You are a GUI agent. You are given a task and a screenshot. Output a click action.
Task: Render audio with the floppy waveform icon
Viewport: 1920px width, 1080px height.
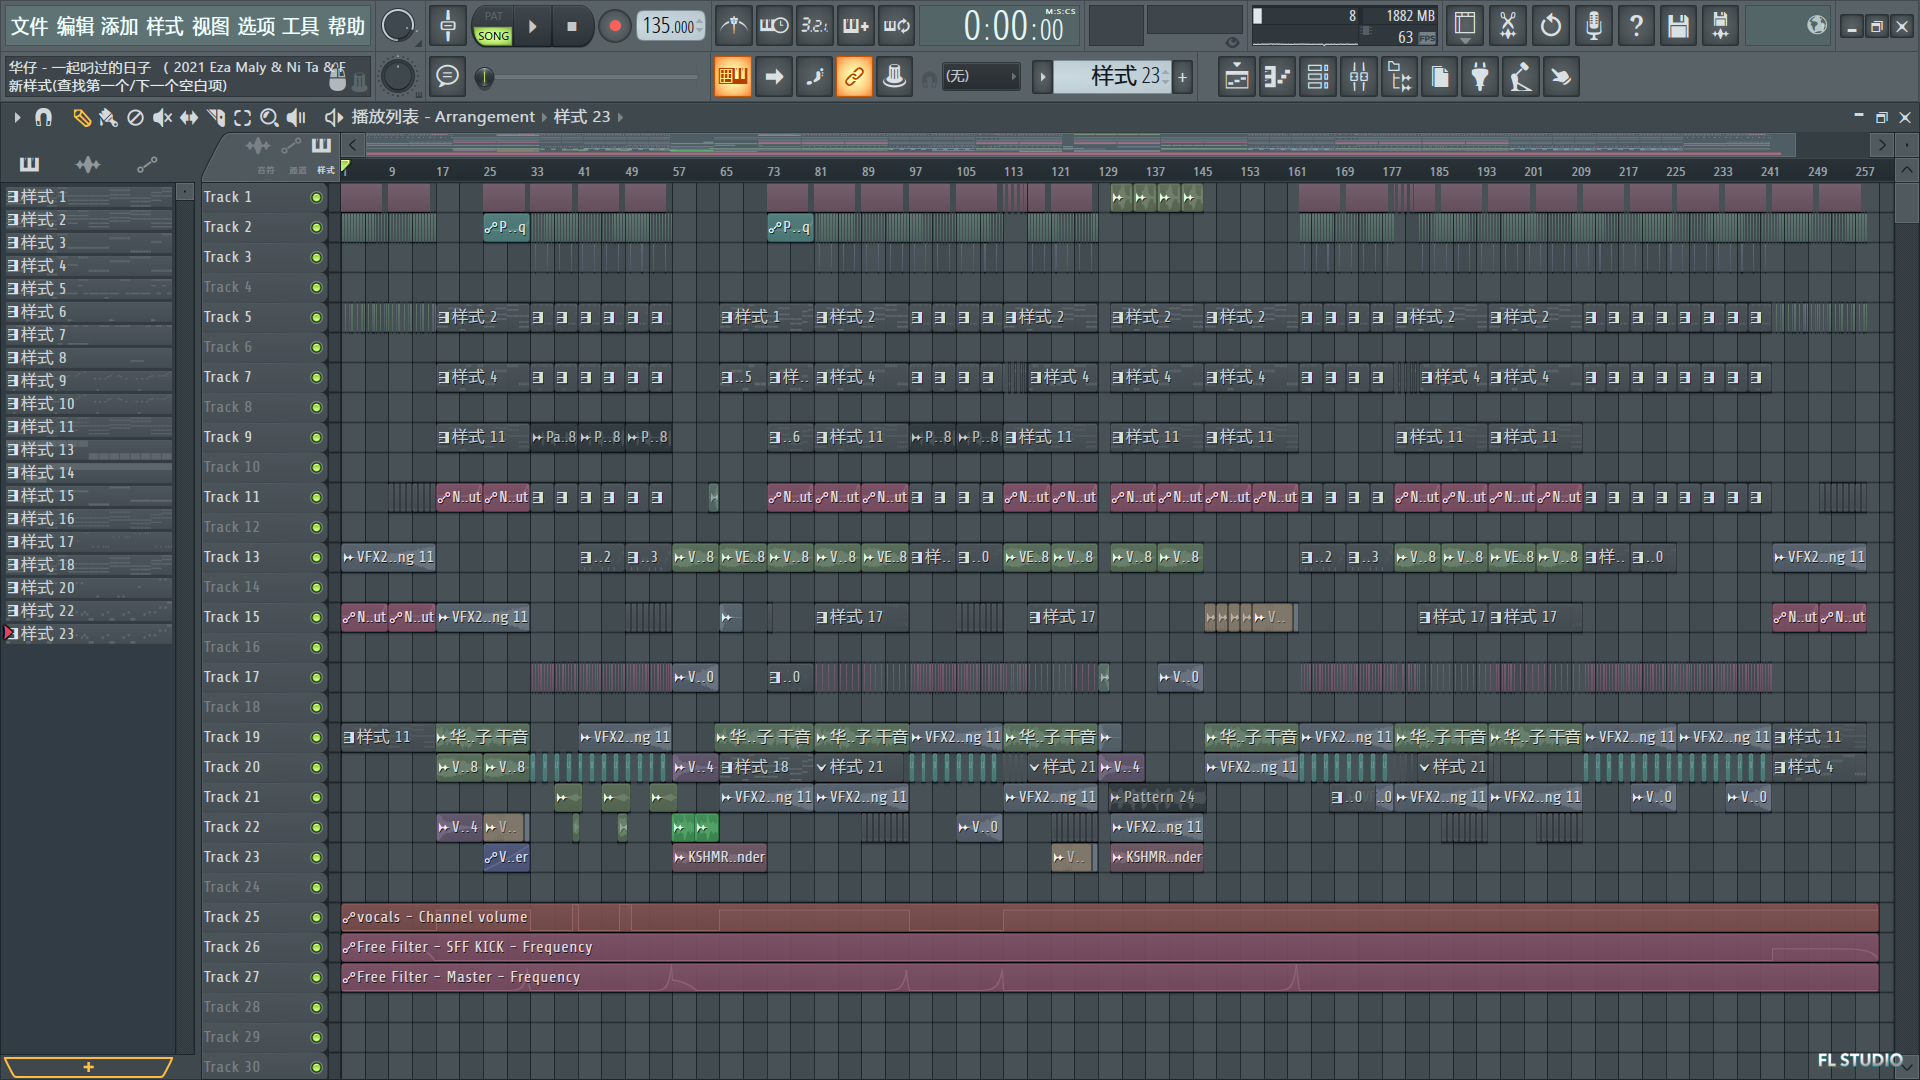click(x=1721, y=26)
